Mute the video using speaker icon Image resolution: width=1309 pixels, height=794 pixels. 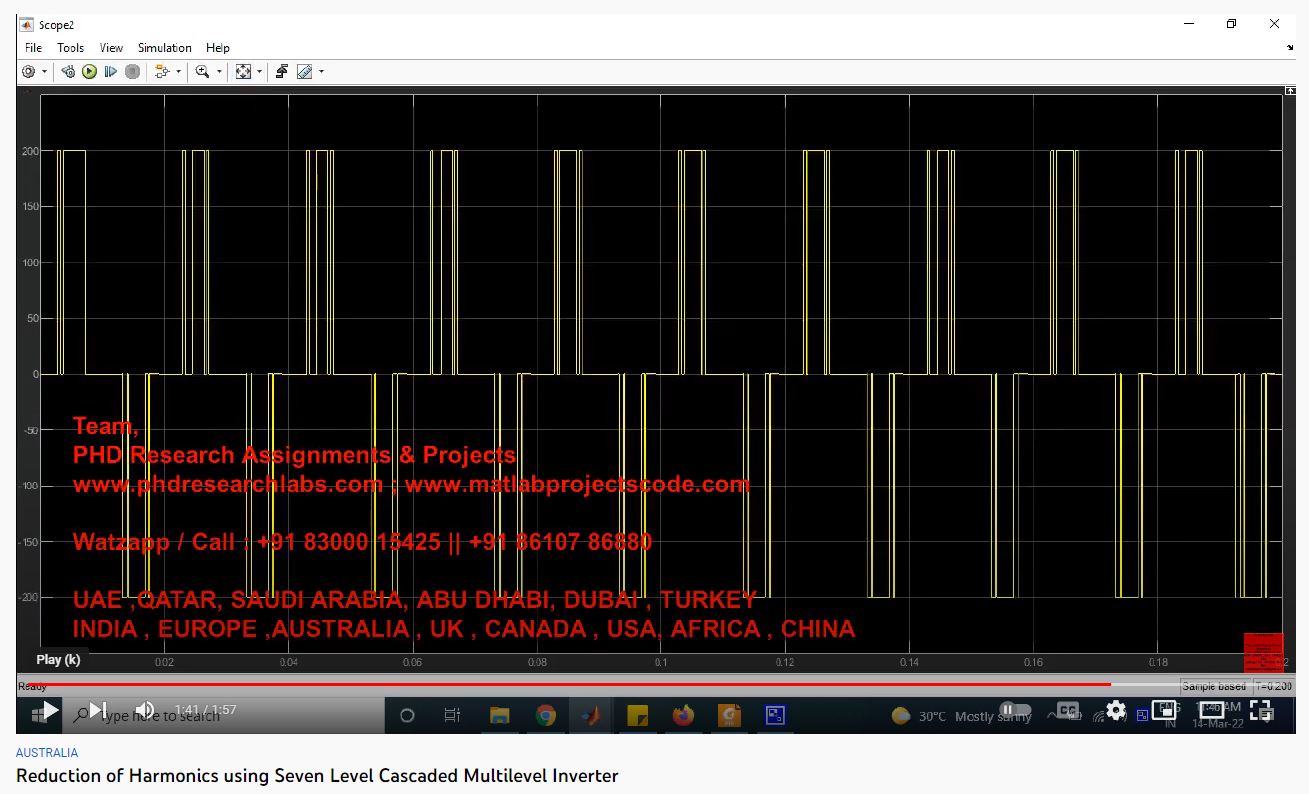point(145,710)
